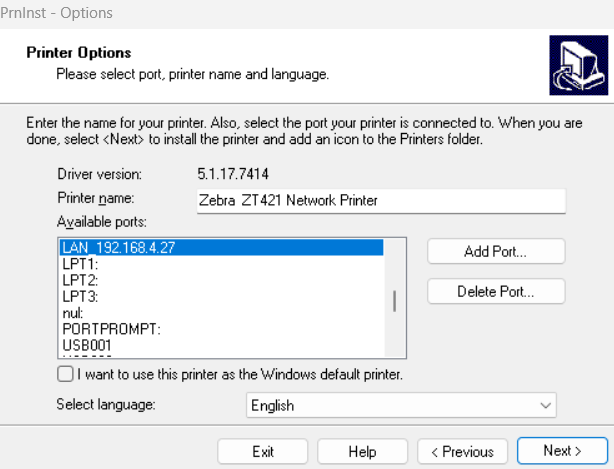Click the Exit button
The image size is (614, 469).
pyautogui.click(x=263, y=451)
